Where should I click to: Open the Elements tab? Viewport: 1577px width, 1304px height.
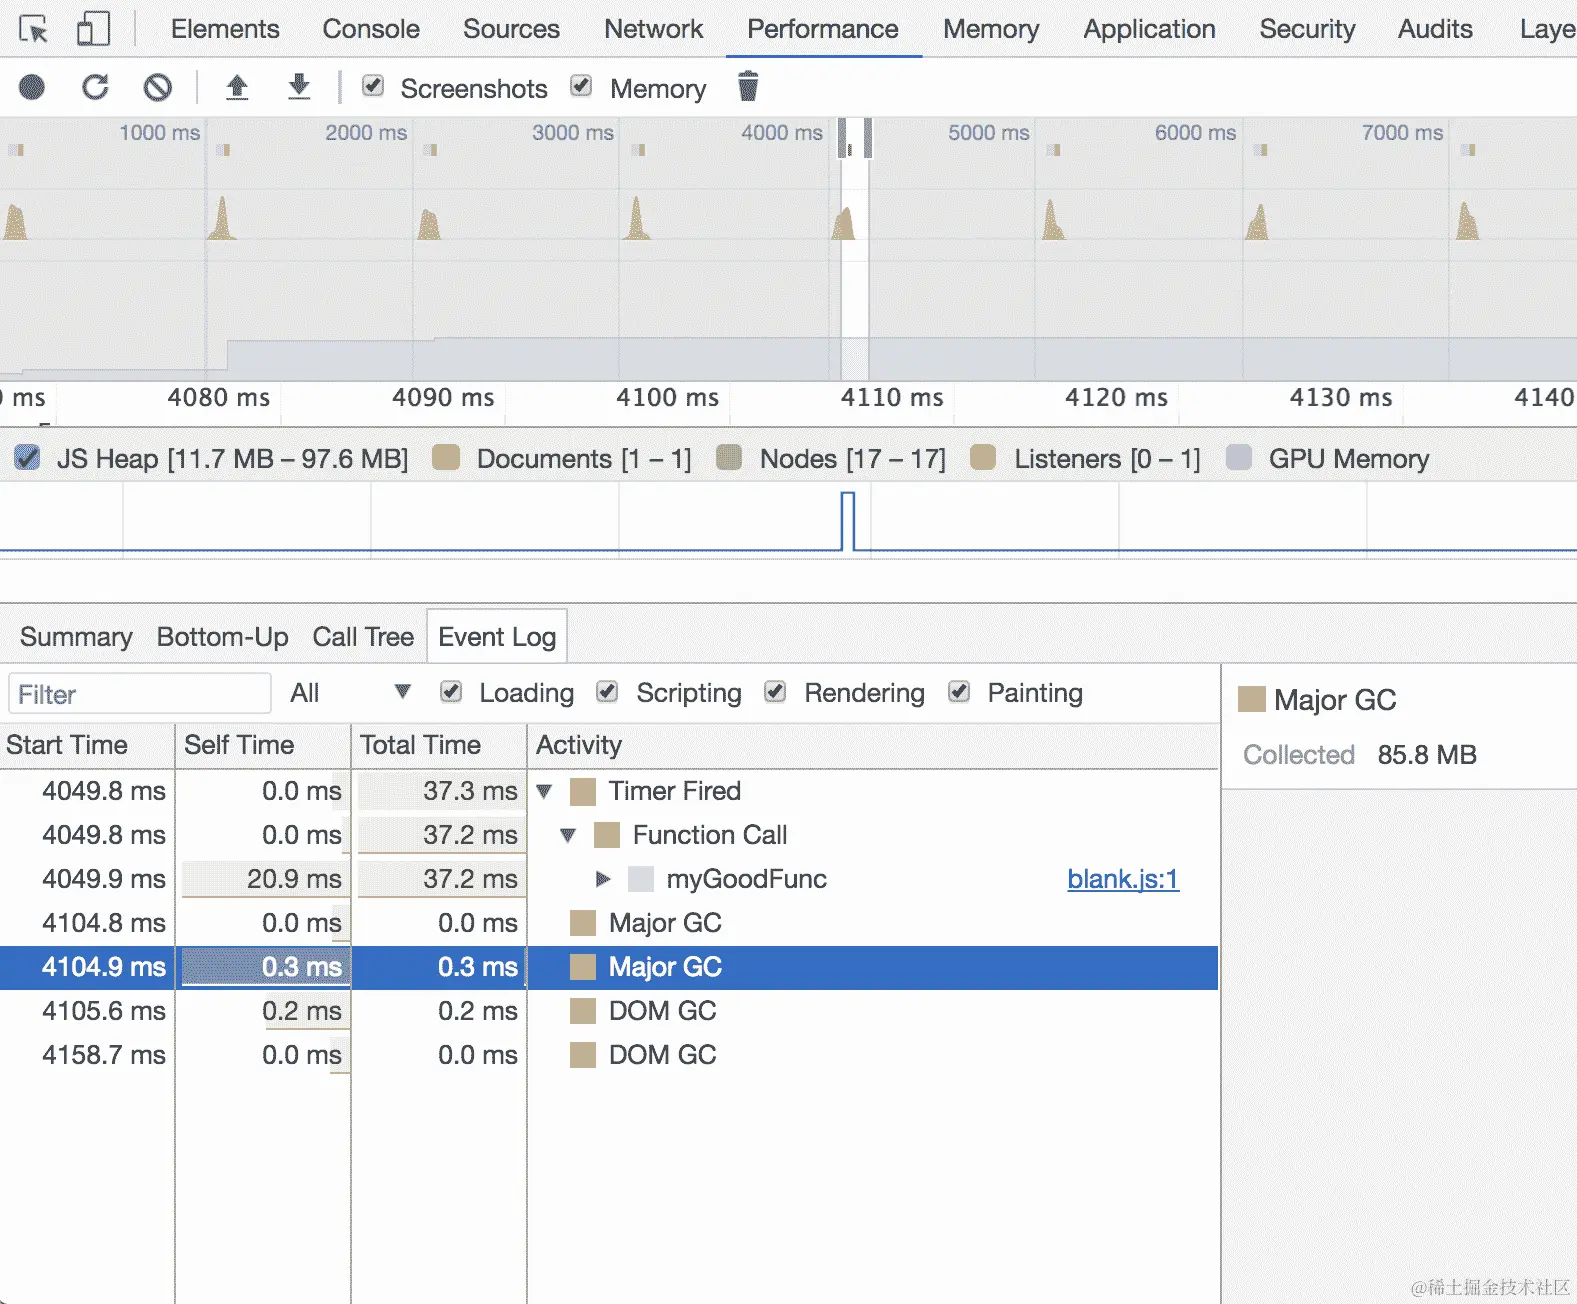225,29
